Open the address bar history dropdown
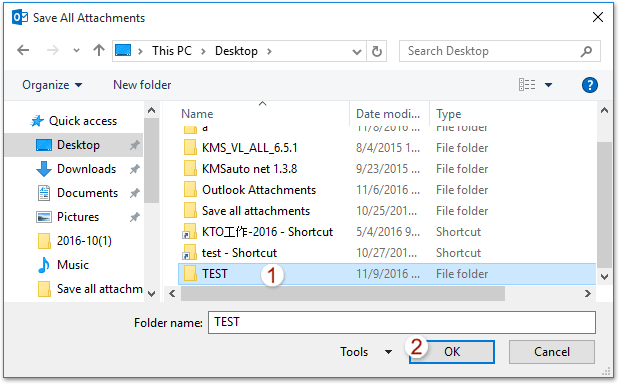The image size is (621, 386). (x=356, y=51)
